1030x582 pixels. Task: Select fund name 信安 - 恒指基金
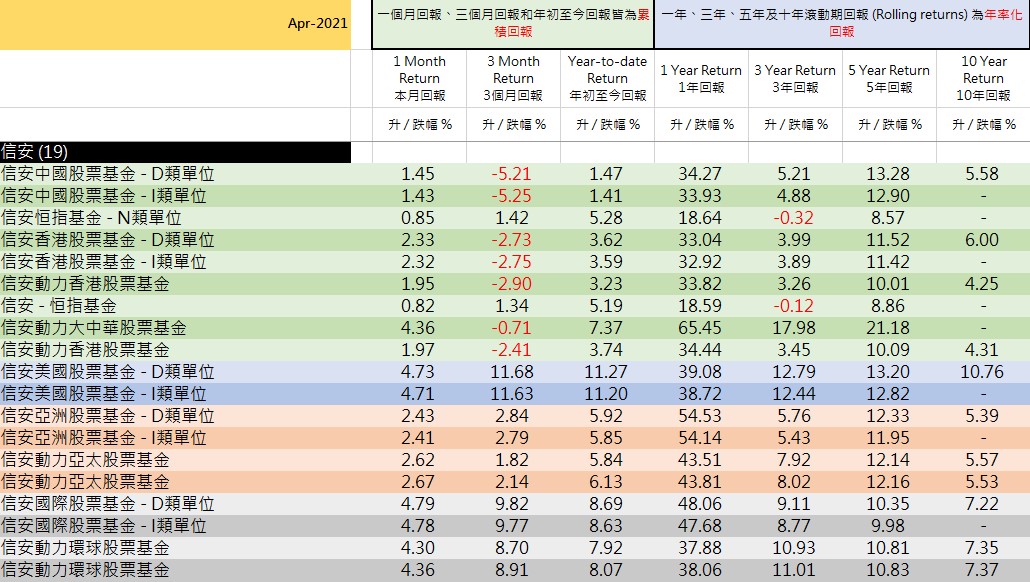[x=59, y=306]
